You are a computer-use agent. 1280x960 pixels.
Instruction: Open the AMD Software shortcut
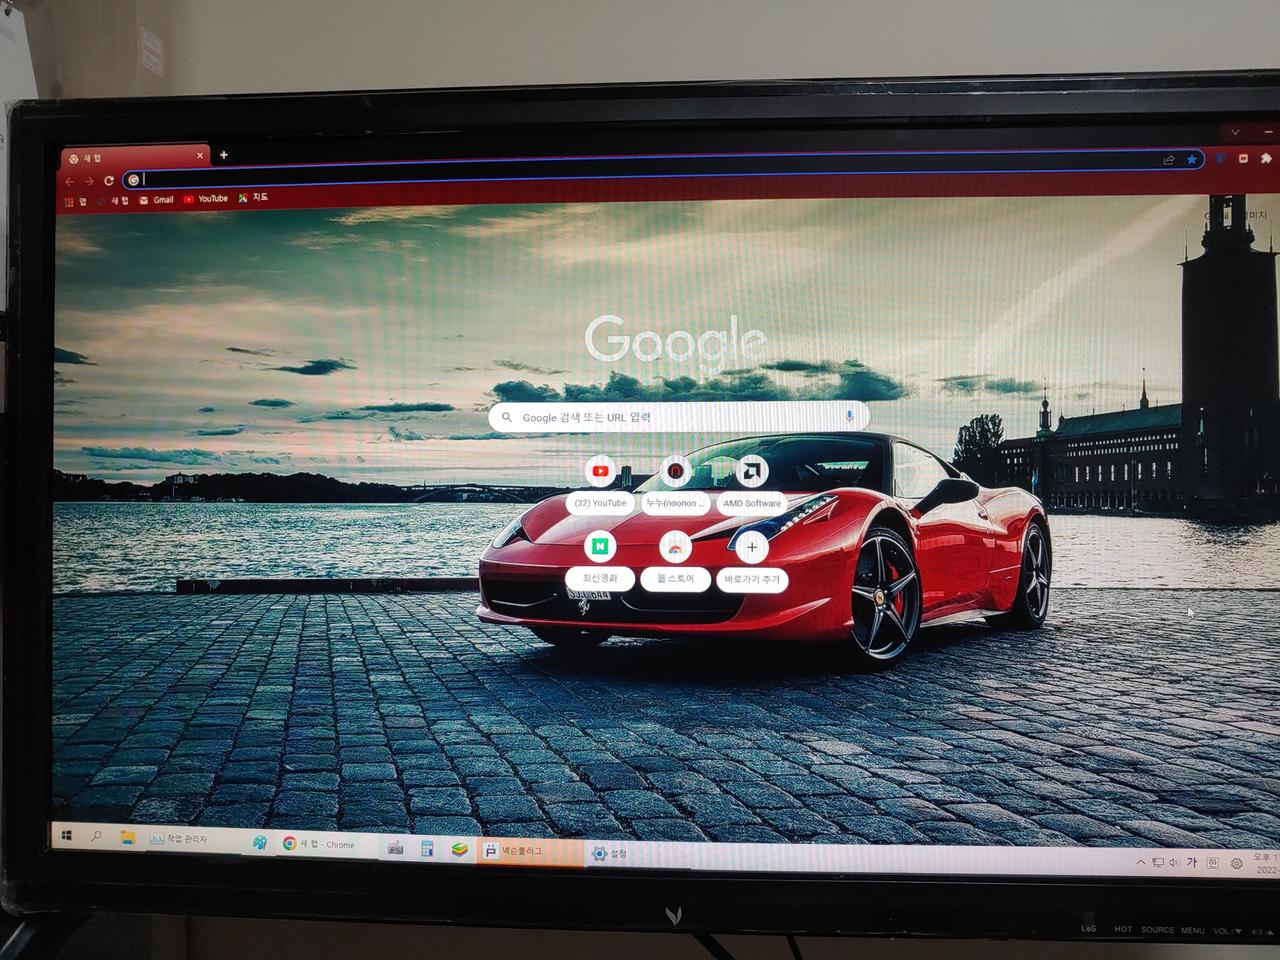click(x=752, y=471)
